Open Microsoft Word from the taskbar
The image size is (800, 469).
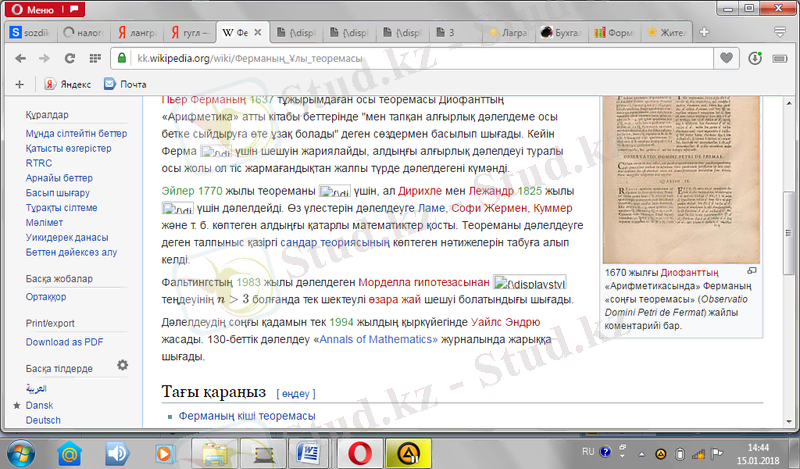(309, 453)
